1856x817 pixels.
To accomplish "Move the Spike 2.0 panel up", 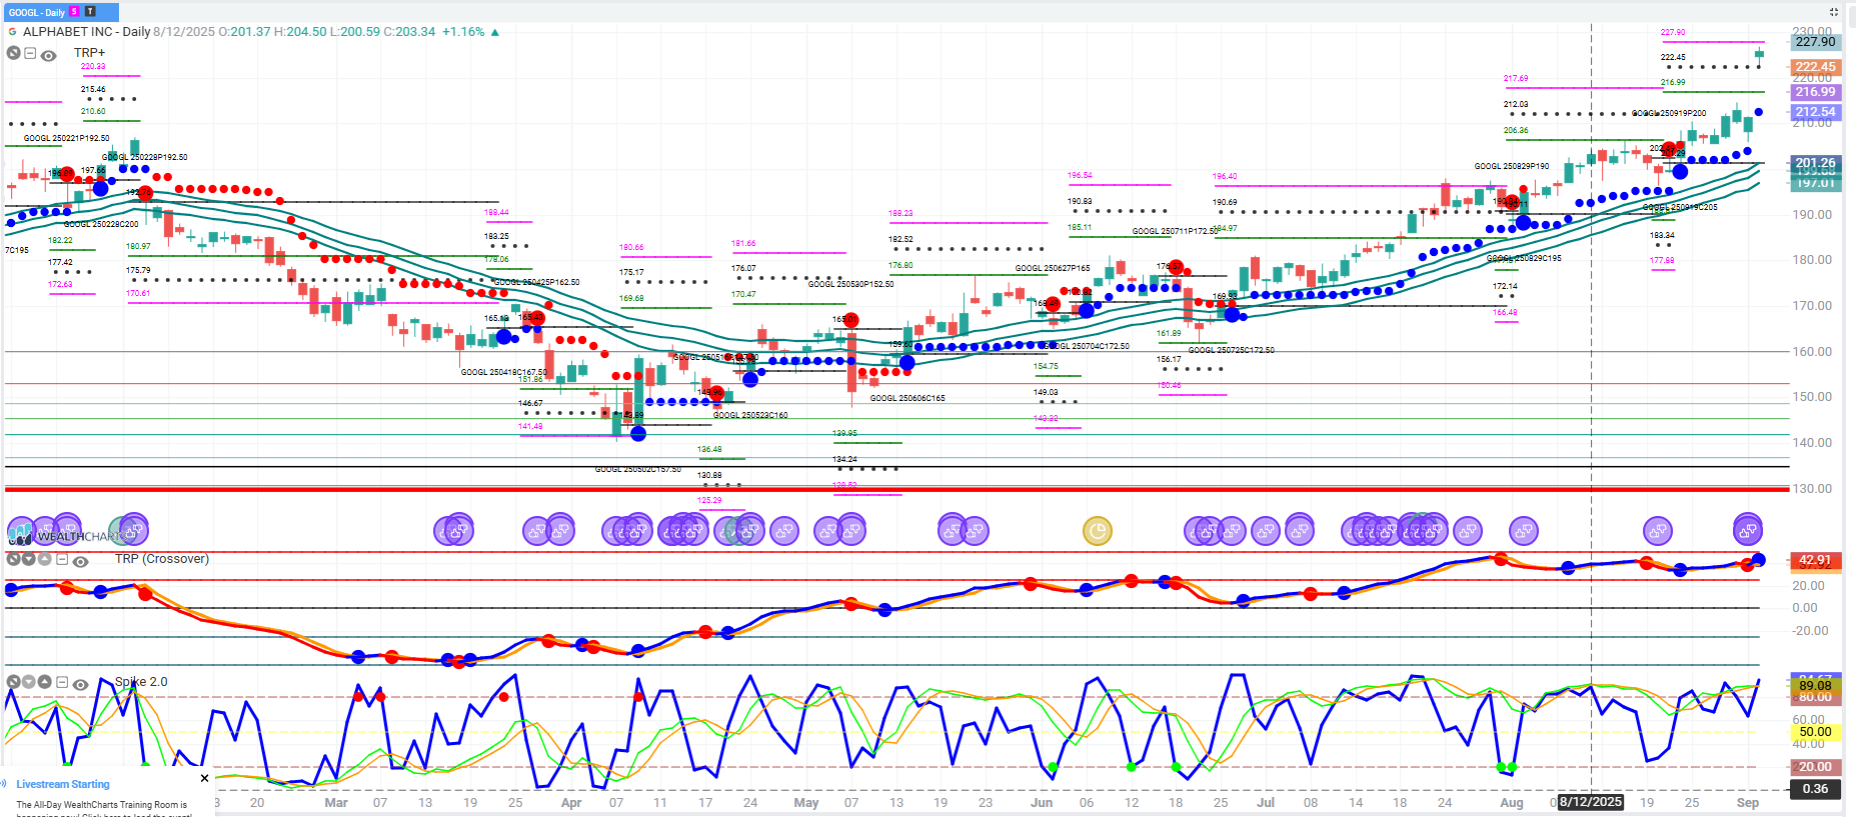I will point(44,682).
